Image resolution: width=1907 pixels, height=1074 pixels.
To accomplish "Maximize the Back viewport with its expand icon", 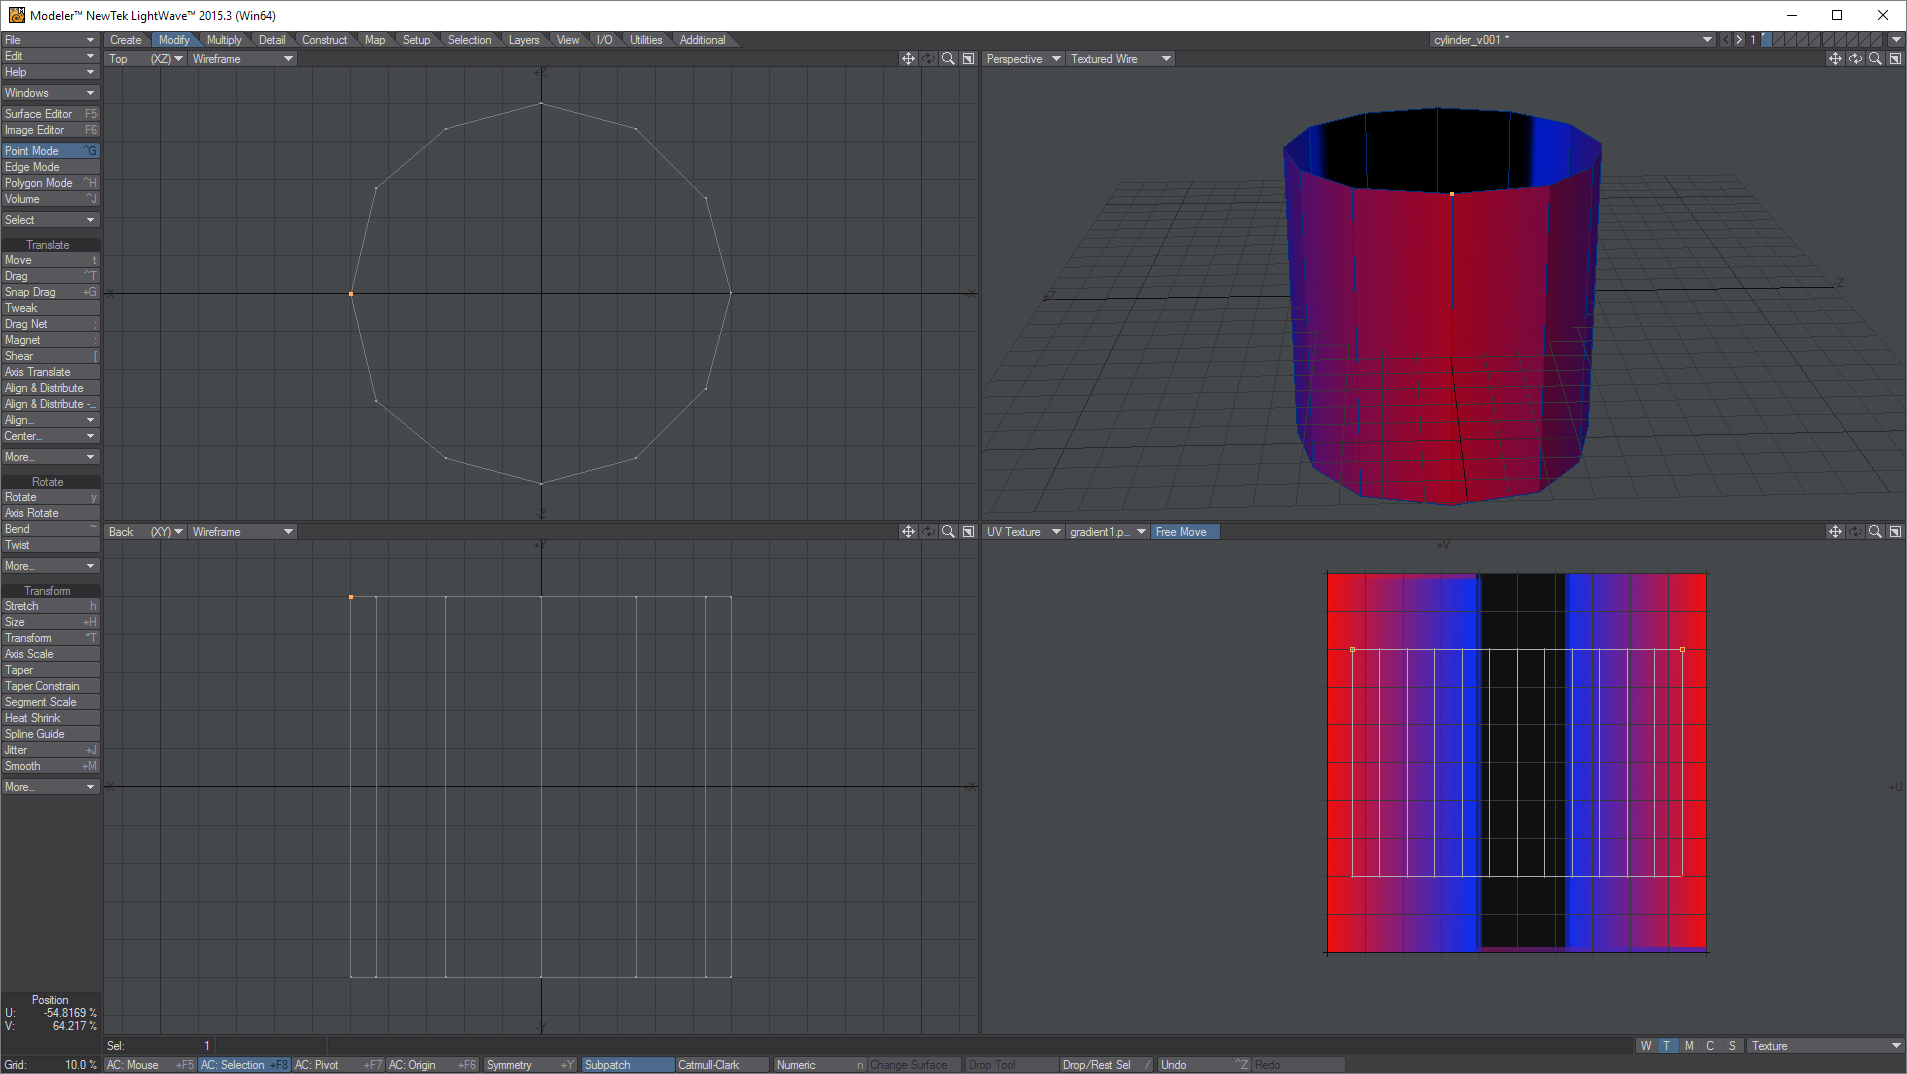I will coord(968,532).
